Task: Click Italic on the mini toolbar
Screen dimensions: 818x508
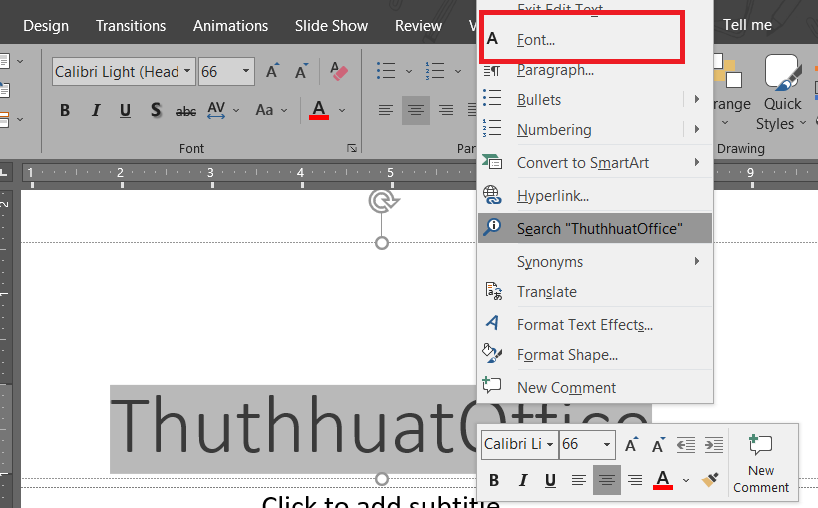Action: [x=522, y=480]
